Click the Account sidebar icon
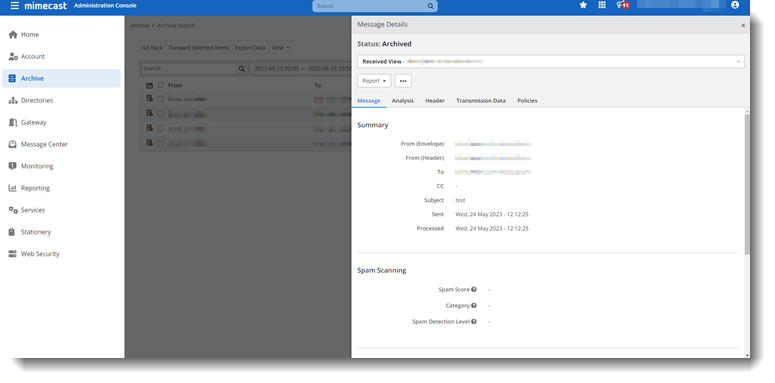This screenshot has width=775, height=383. [x=13, y=56]
